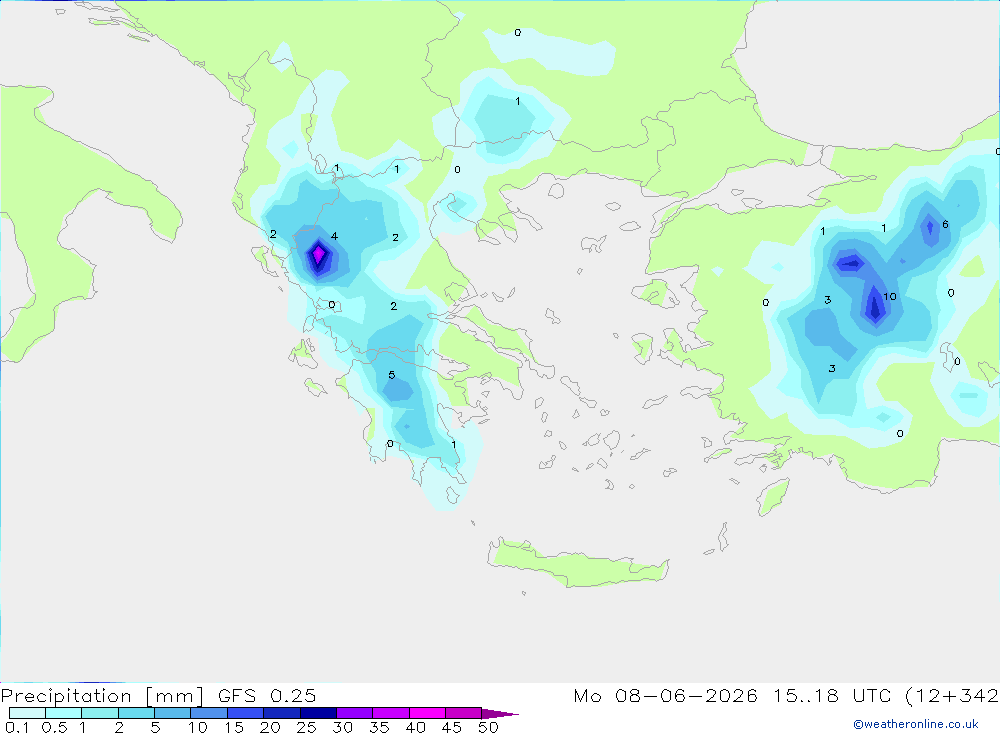Select the legend swatch between 30 and 35
Viewport: 1000px width, 733px height.
point(354,713)
